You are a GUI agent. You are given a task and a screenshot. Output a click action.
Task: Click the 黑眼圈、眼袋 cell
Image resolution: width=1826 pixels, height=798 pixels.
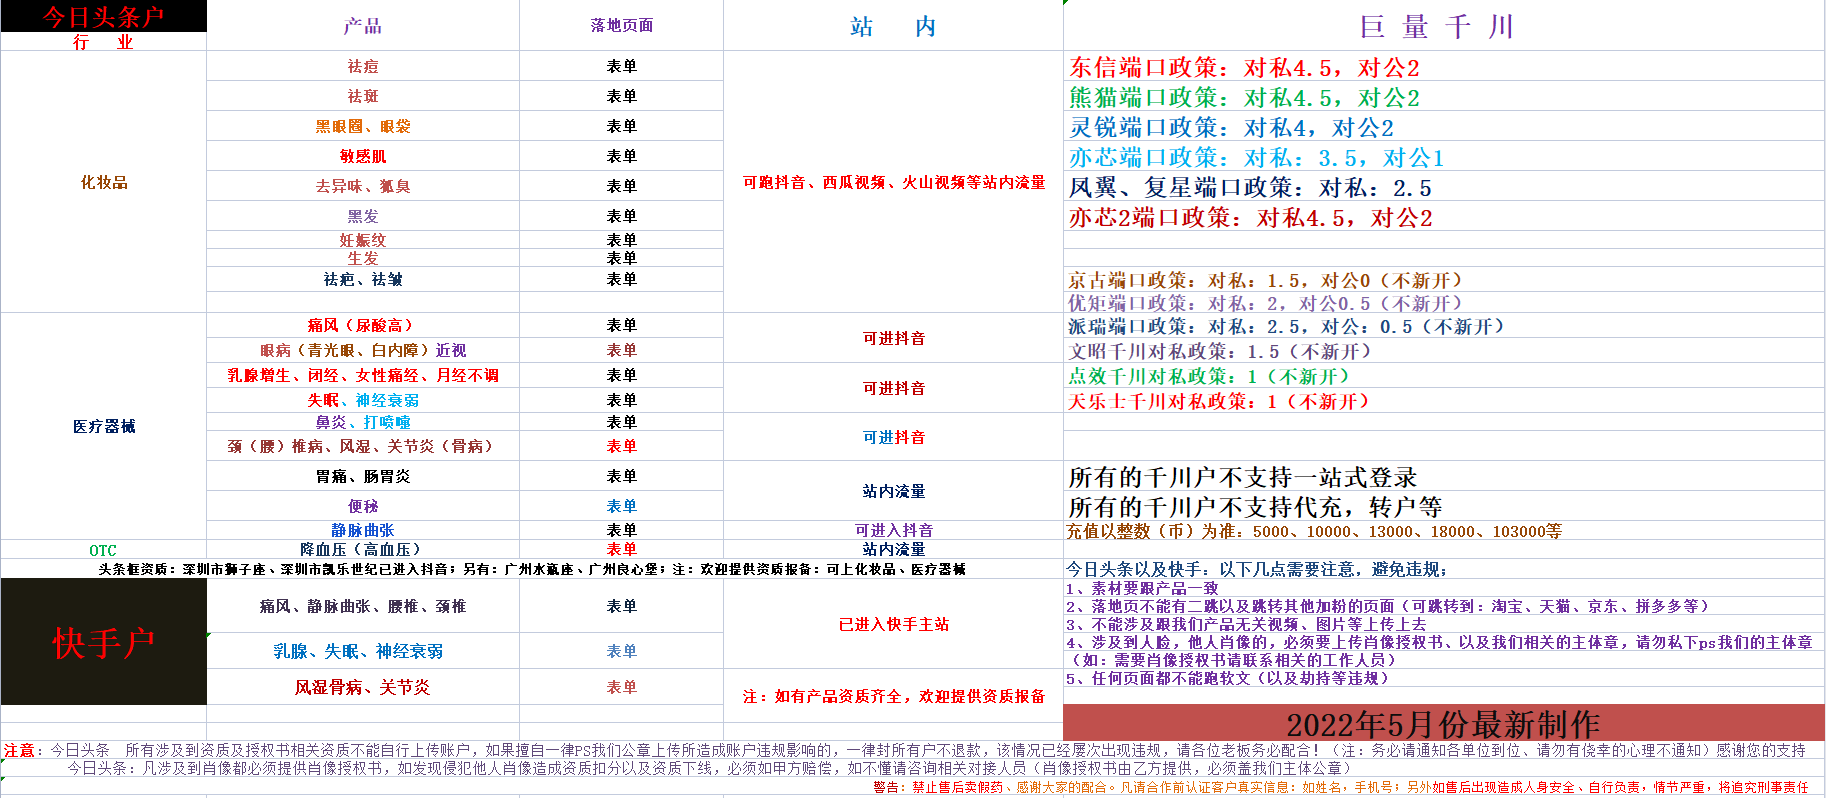[x=363, y=126]
